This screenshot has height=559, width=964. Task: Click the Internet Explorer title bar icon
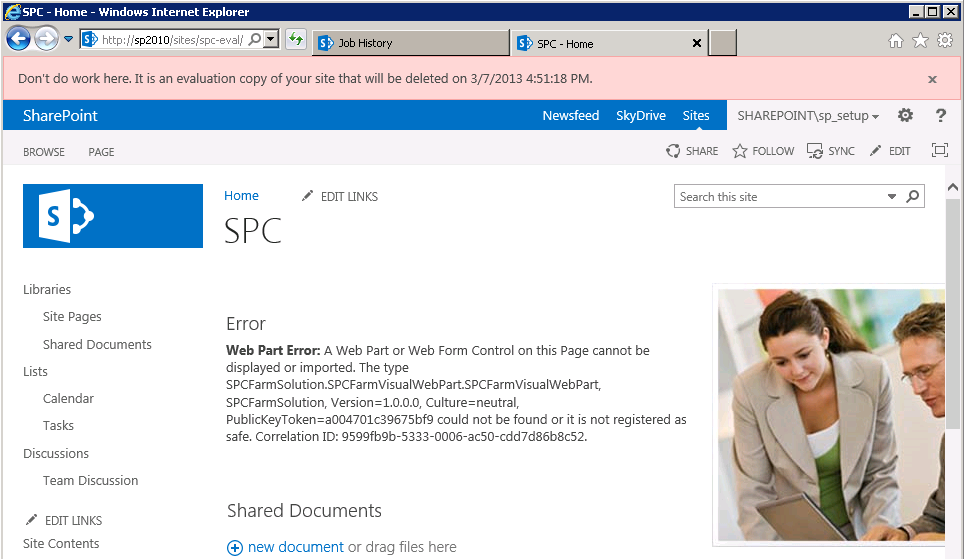pos(12,12)
